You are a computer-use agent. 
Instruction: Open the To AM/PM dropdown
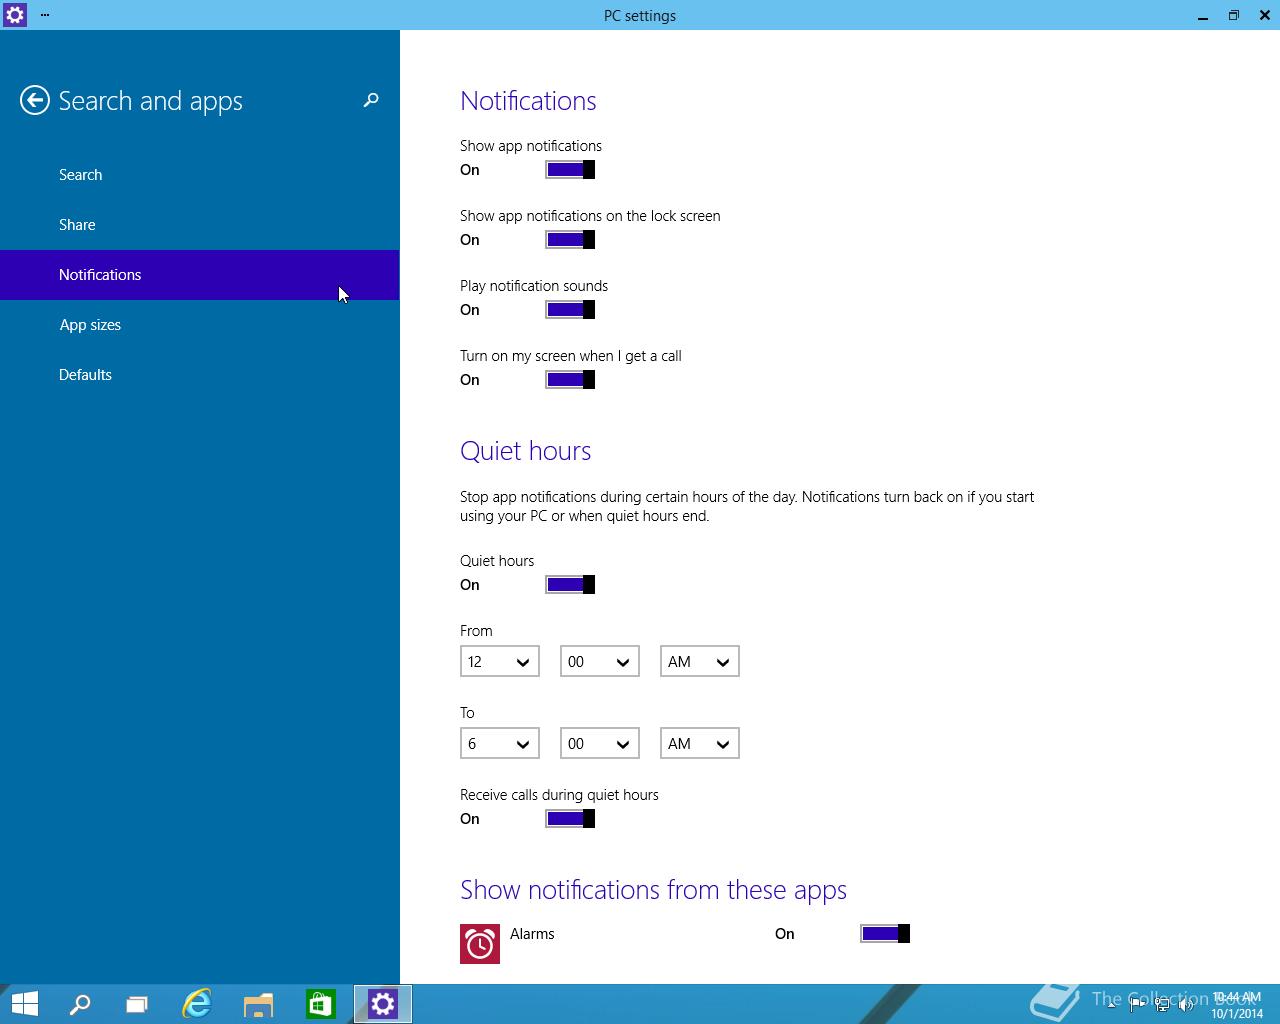pyautogui.click(x=700, y=744)
